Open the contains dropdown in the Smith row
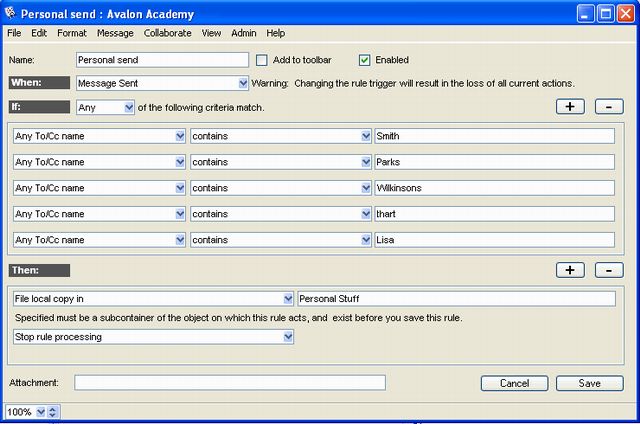 click(x=366, y=135)
